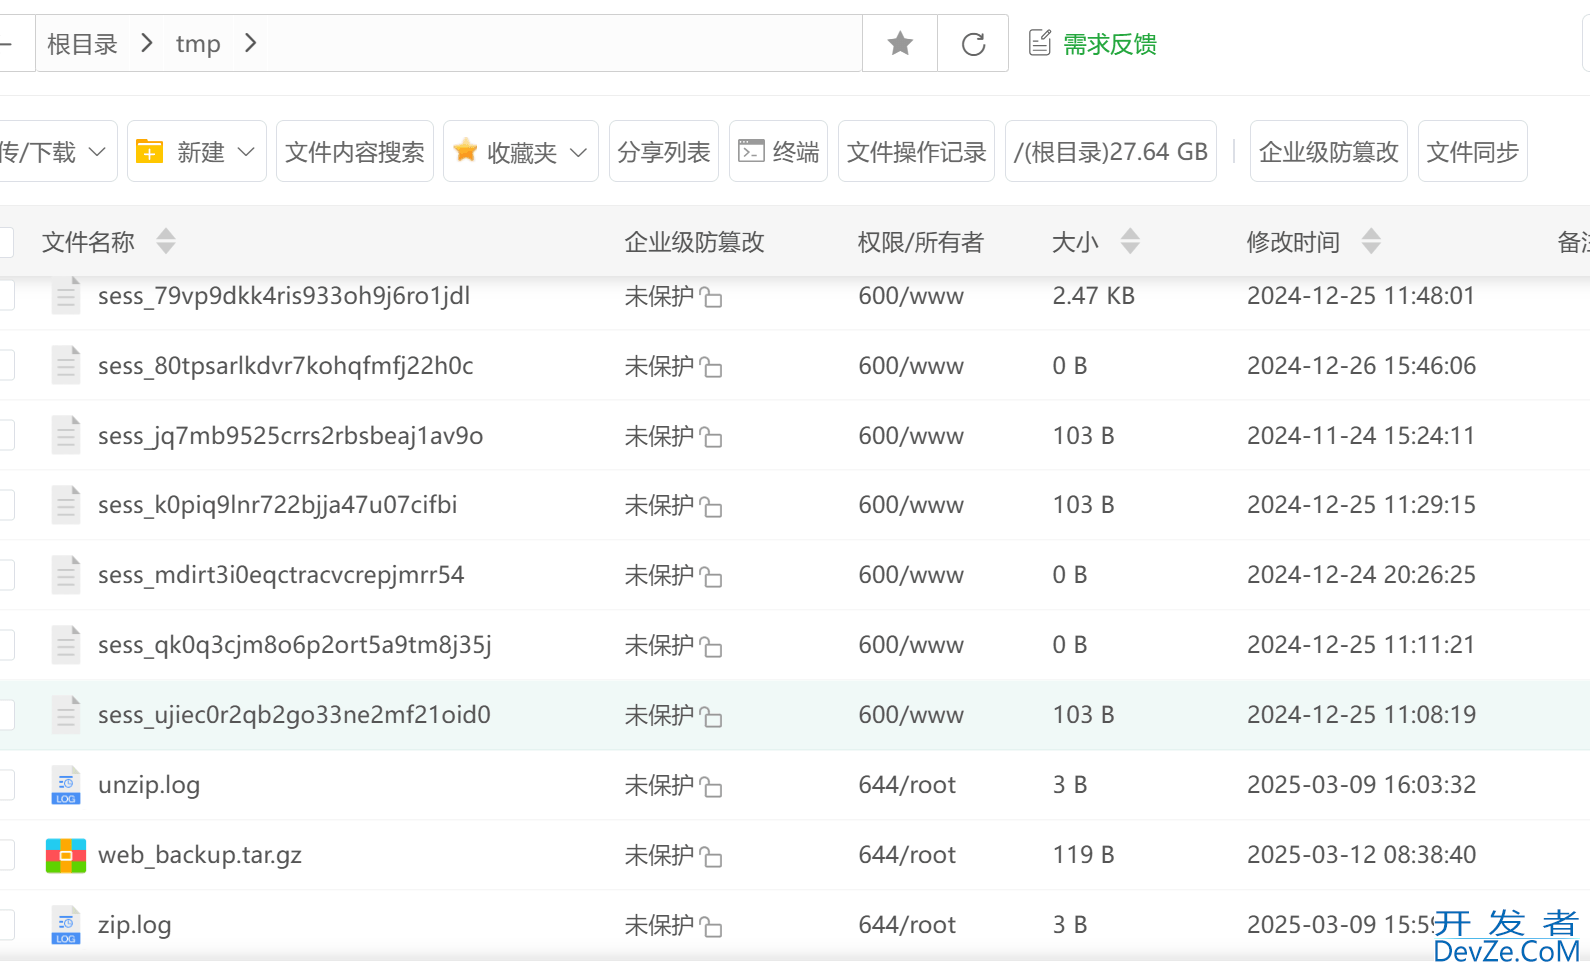Click the 权限/所有者 column header

pyautogui.click(x=921, y=241)
